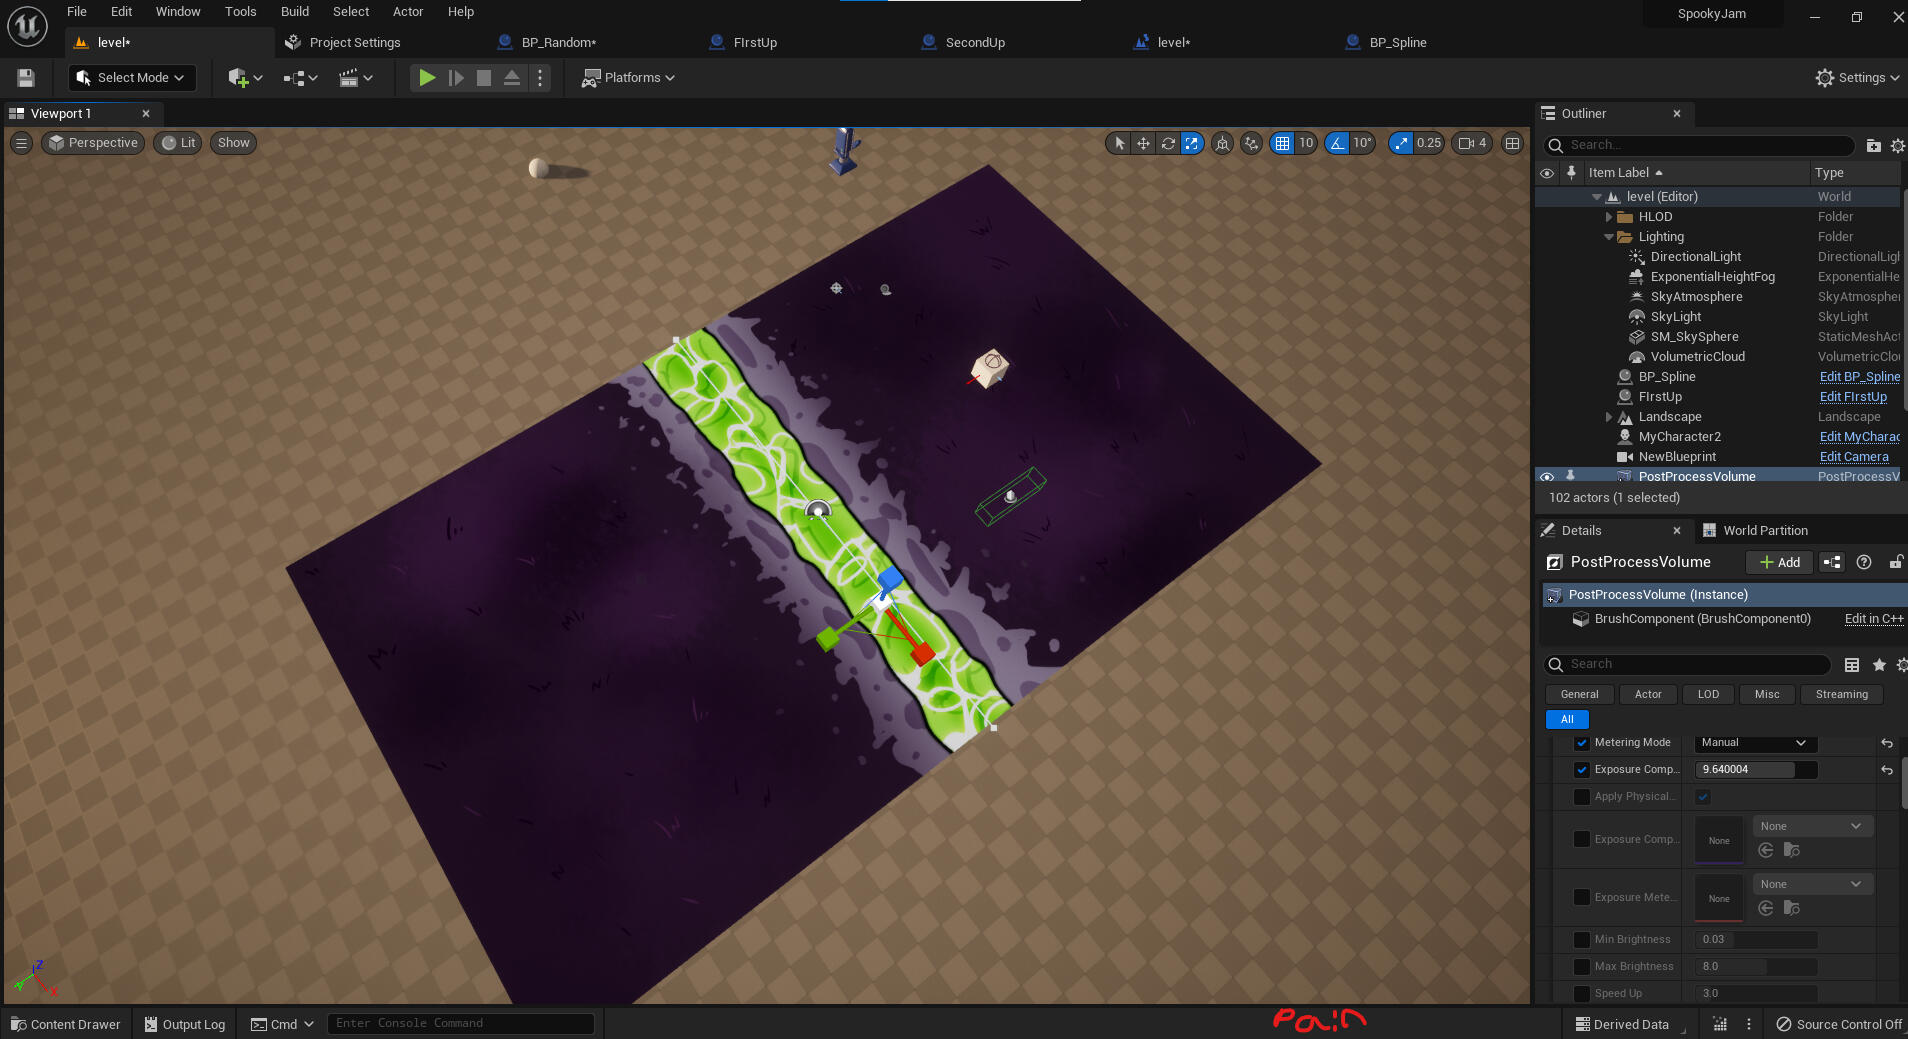Open the Metering Mode Manual dropdown
This screenshot has height=1039, width=1908.
tap(1755, 743)
